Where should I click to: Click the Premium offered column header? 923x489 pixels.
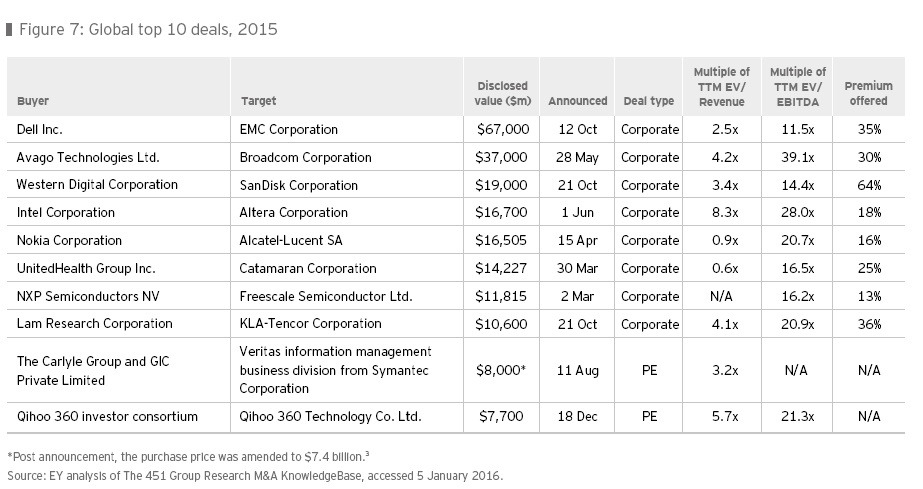[x=868, y=94]
